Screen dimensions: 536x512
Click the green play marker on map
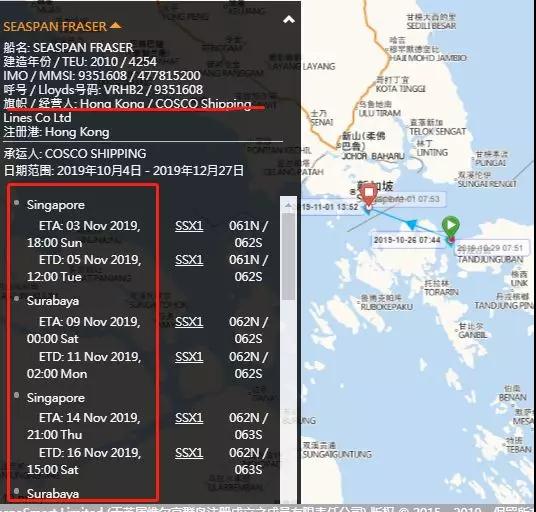[451, 226]
